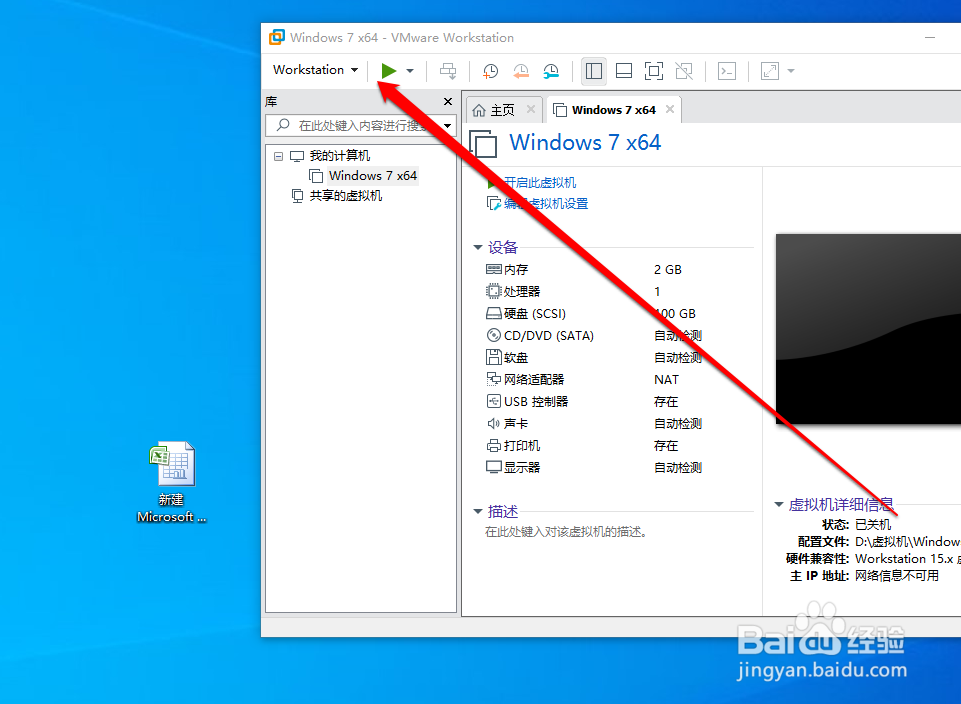Viewport: 961px width, 704px height.
Task: Select 共享的虚拟机 in library tree
Action: click(x=346, y=196)
